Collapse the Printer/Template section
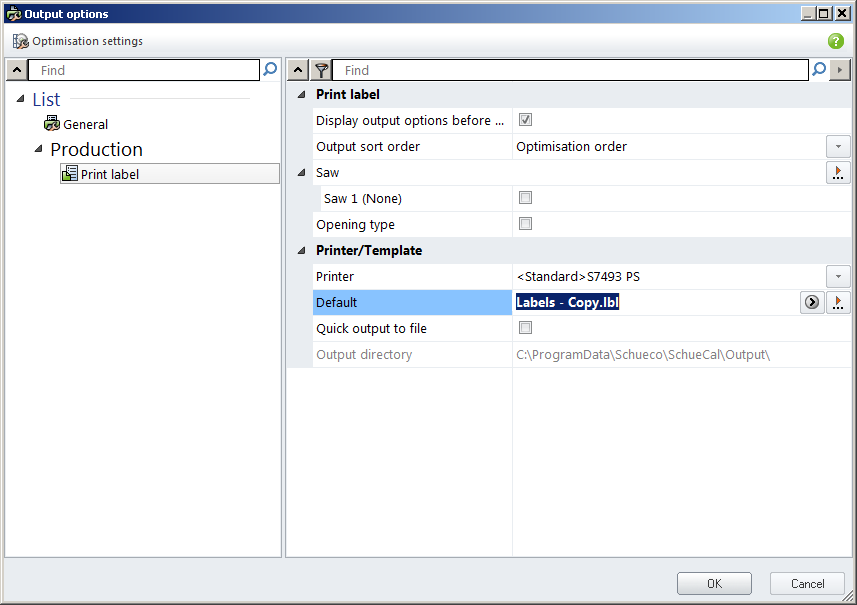 [x=302, y=251]
